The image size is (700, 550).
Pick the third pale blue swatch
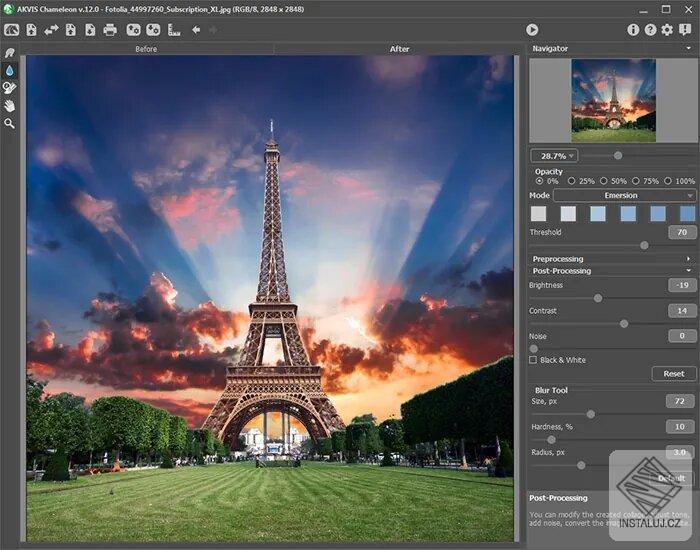click(x=598, y=213)
